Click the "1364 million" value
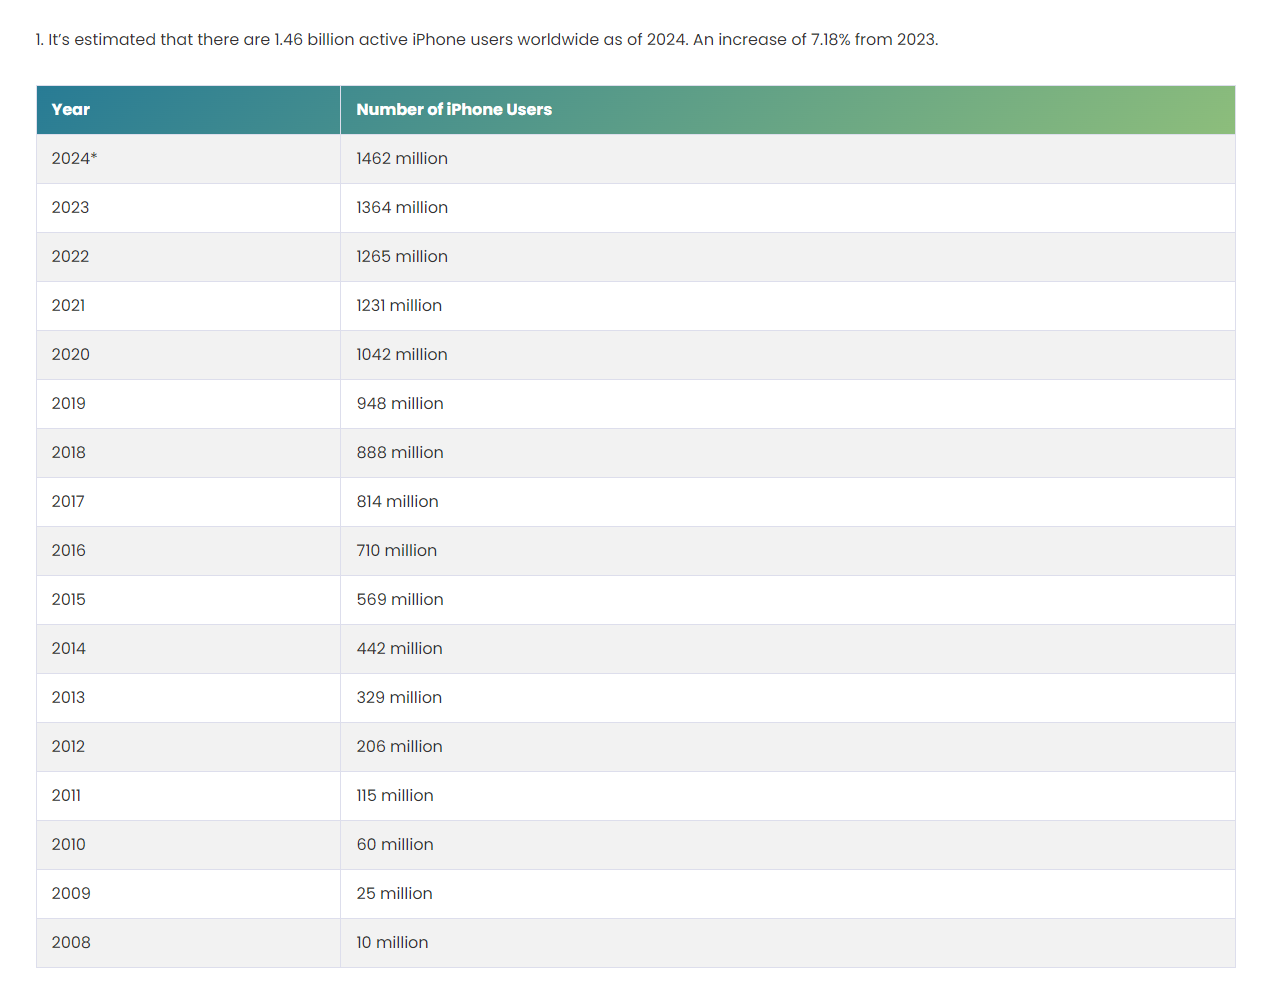Image resolution: width=1275 pixels, height=992 pixels. pos(402,208)
